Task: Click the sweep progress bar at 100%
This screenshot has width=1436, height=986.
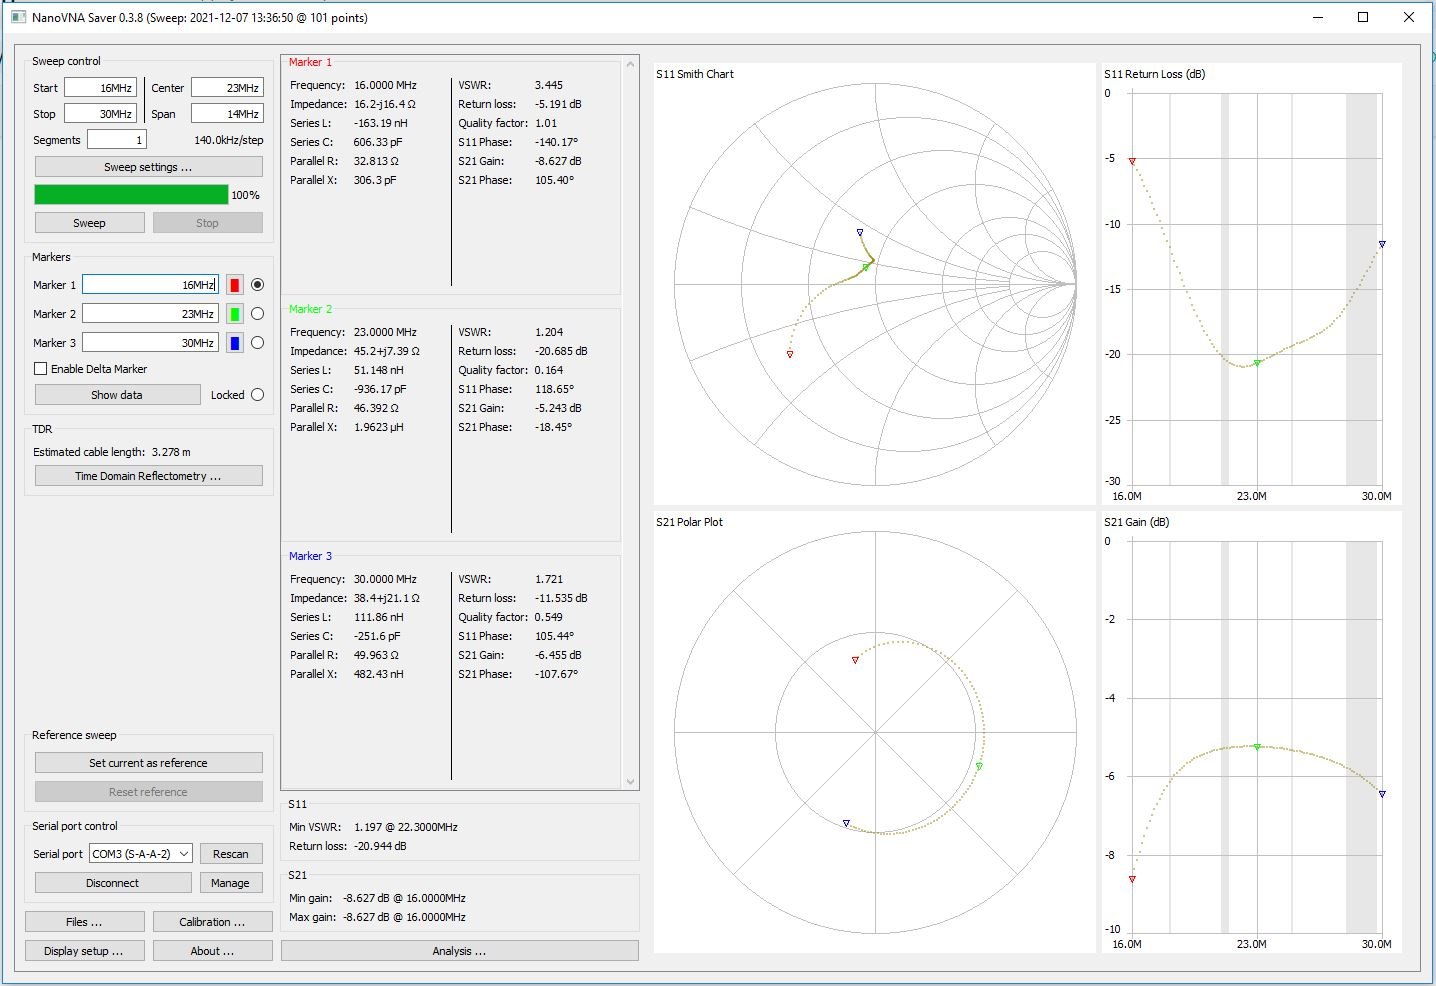Action: [x=131, y=194]
